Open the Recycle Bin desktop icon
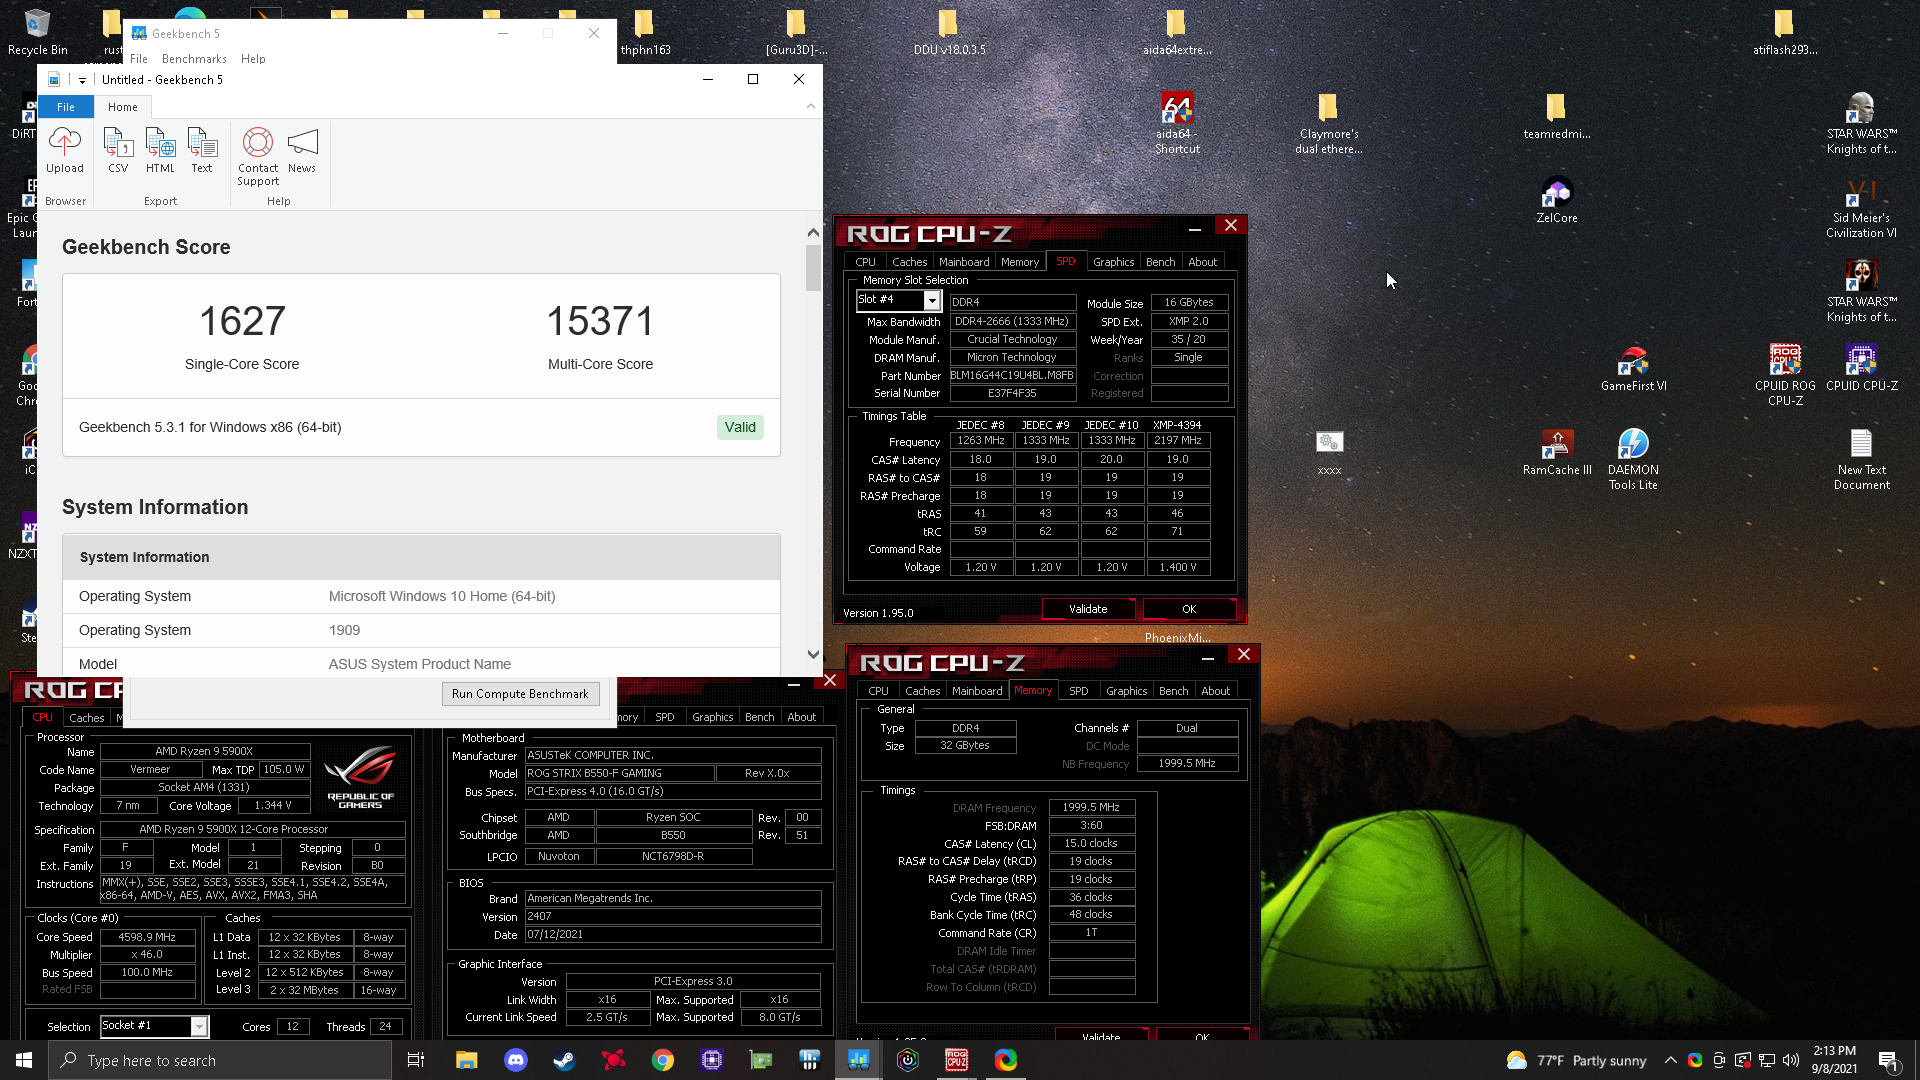The height and width of the screenshot is (1080, 1920). (38, 32)
